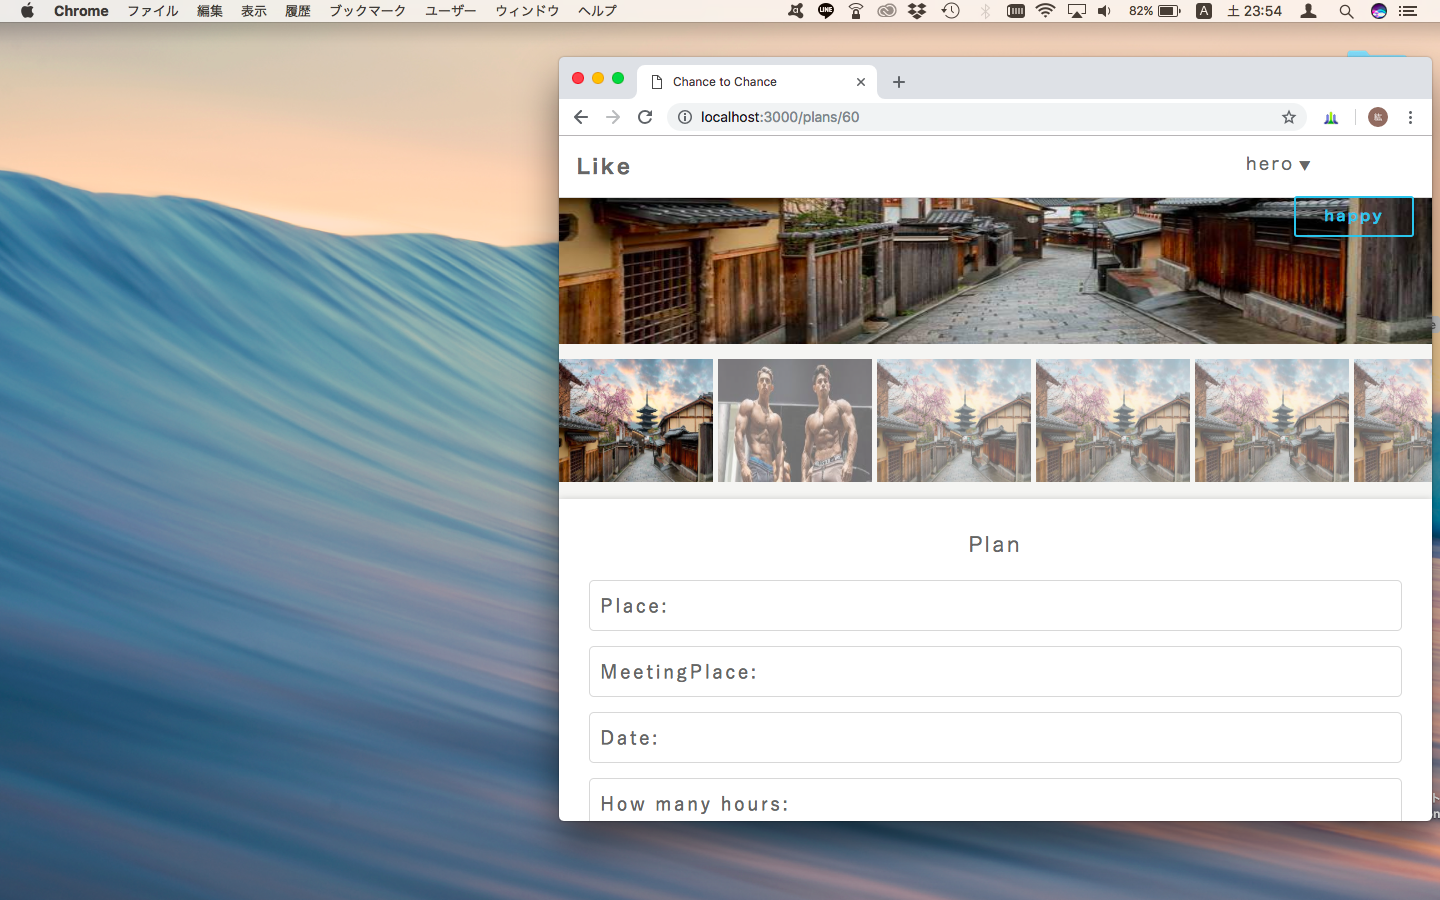Bookmark this page with the star icon
The height and width of the screenshot is (900, 1440).
(x=1289, y=117)
